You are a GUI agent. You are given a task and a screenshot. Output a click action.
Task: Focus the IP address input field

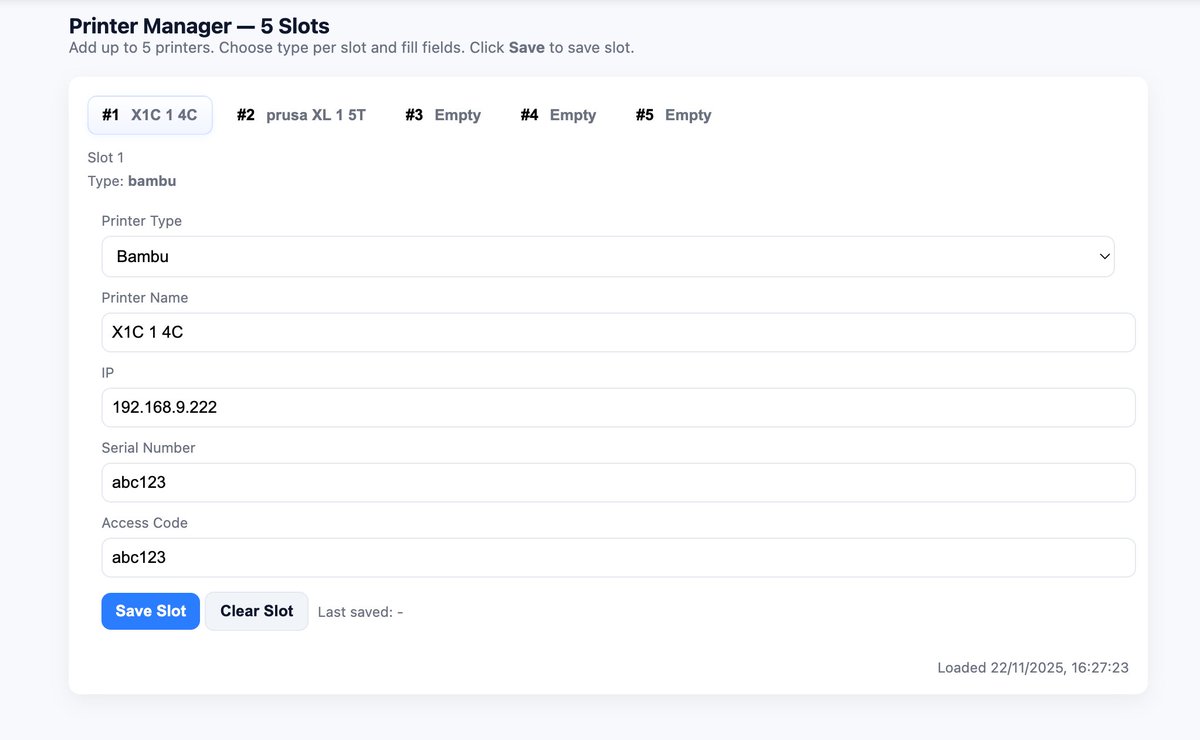(618, 407)
